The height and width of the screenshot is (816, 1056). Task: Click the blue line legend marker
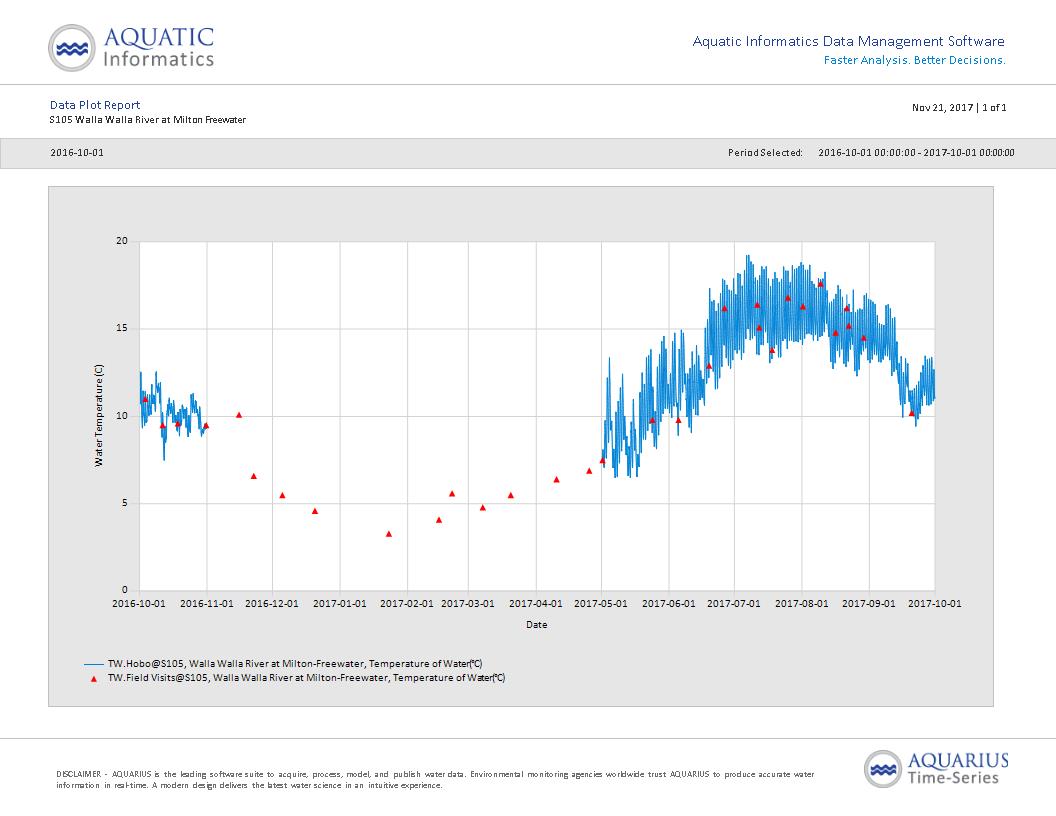[x=94, y=665]
